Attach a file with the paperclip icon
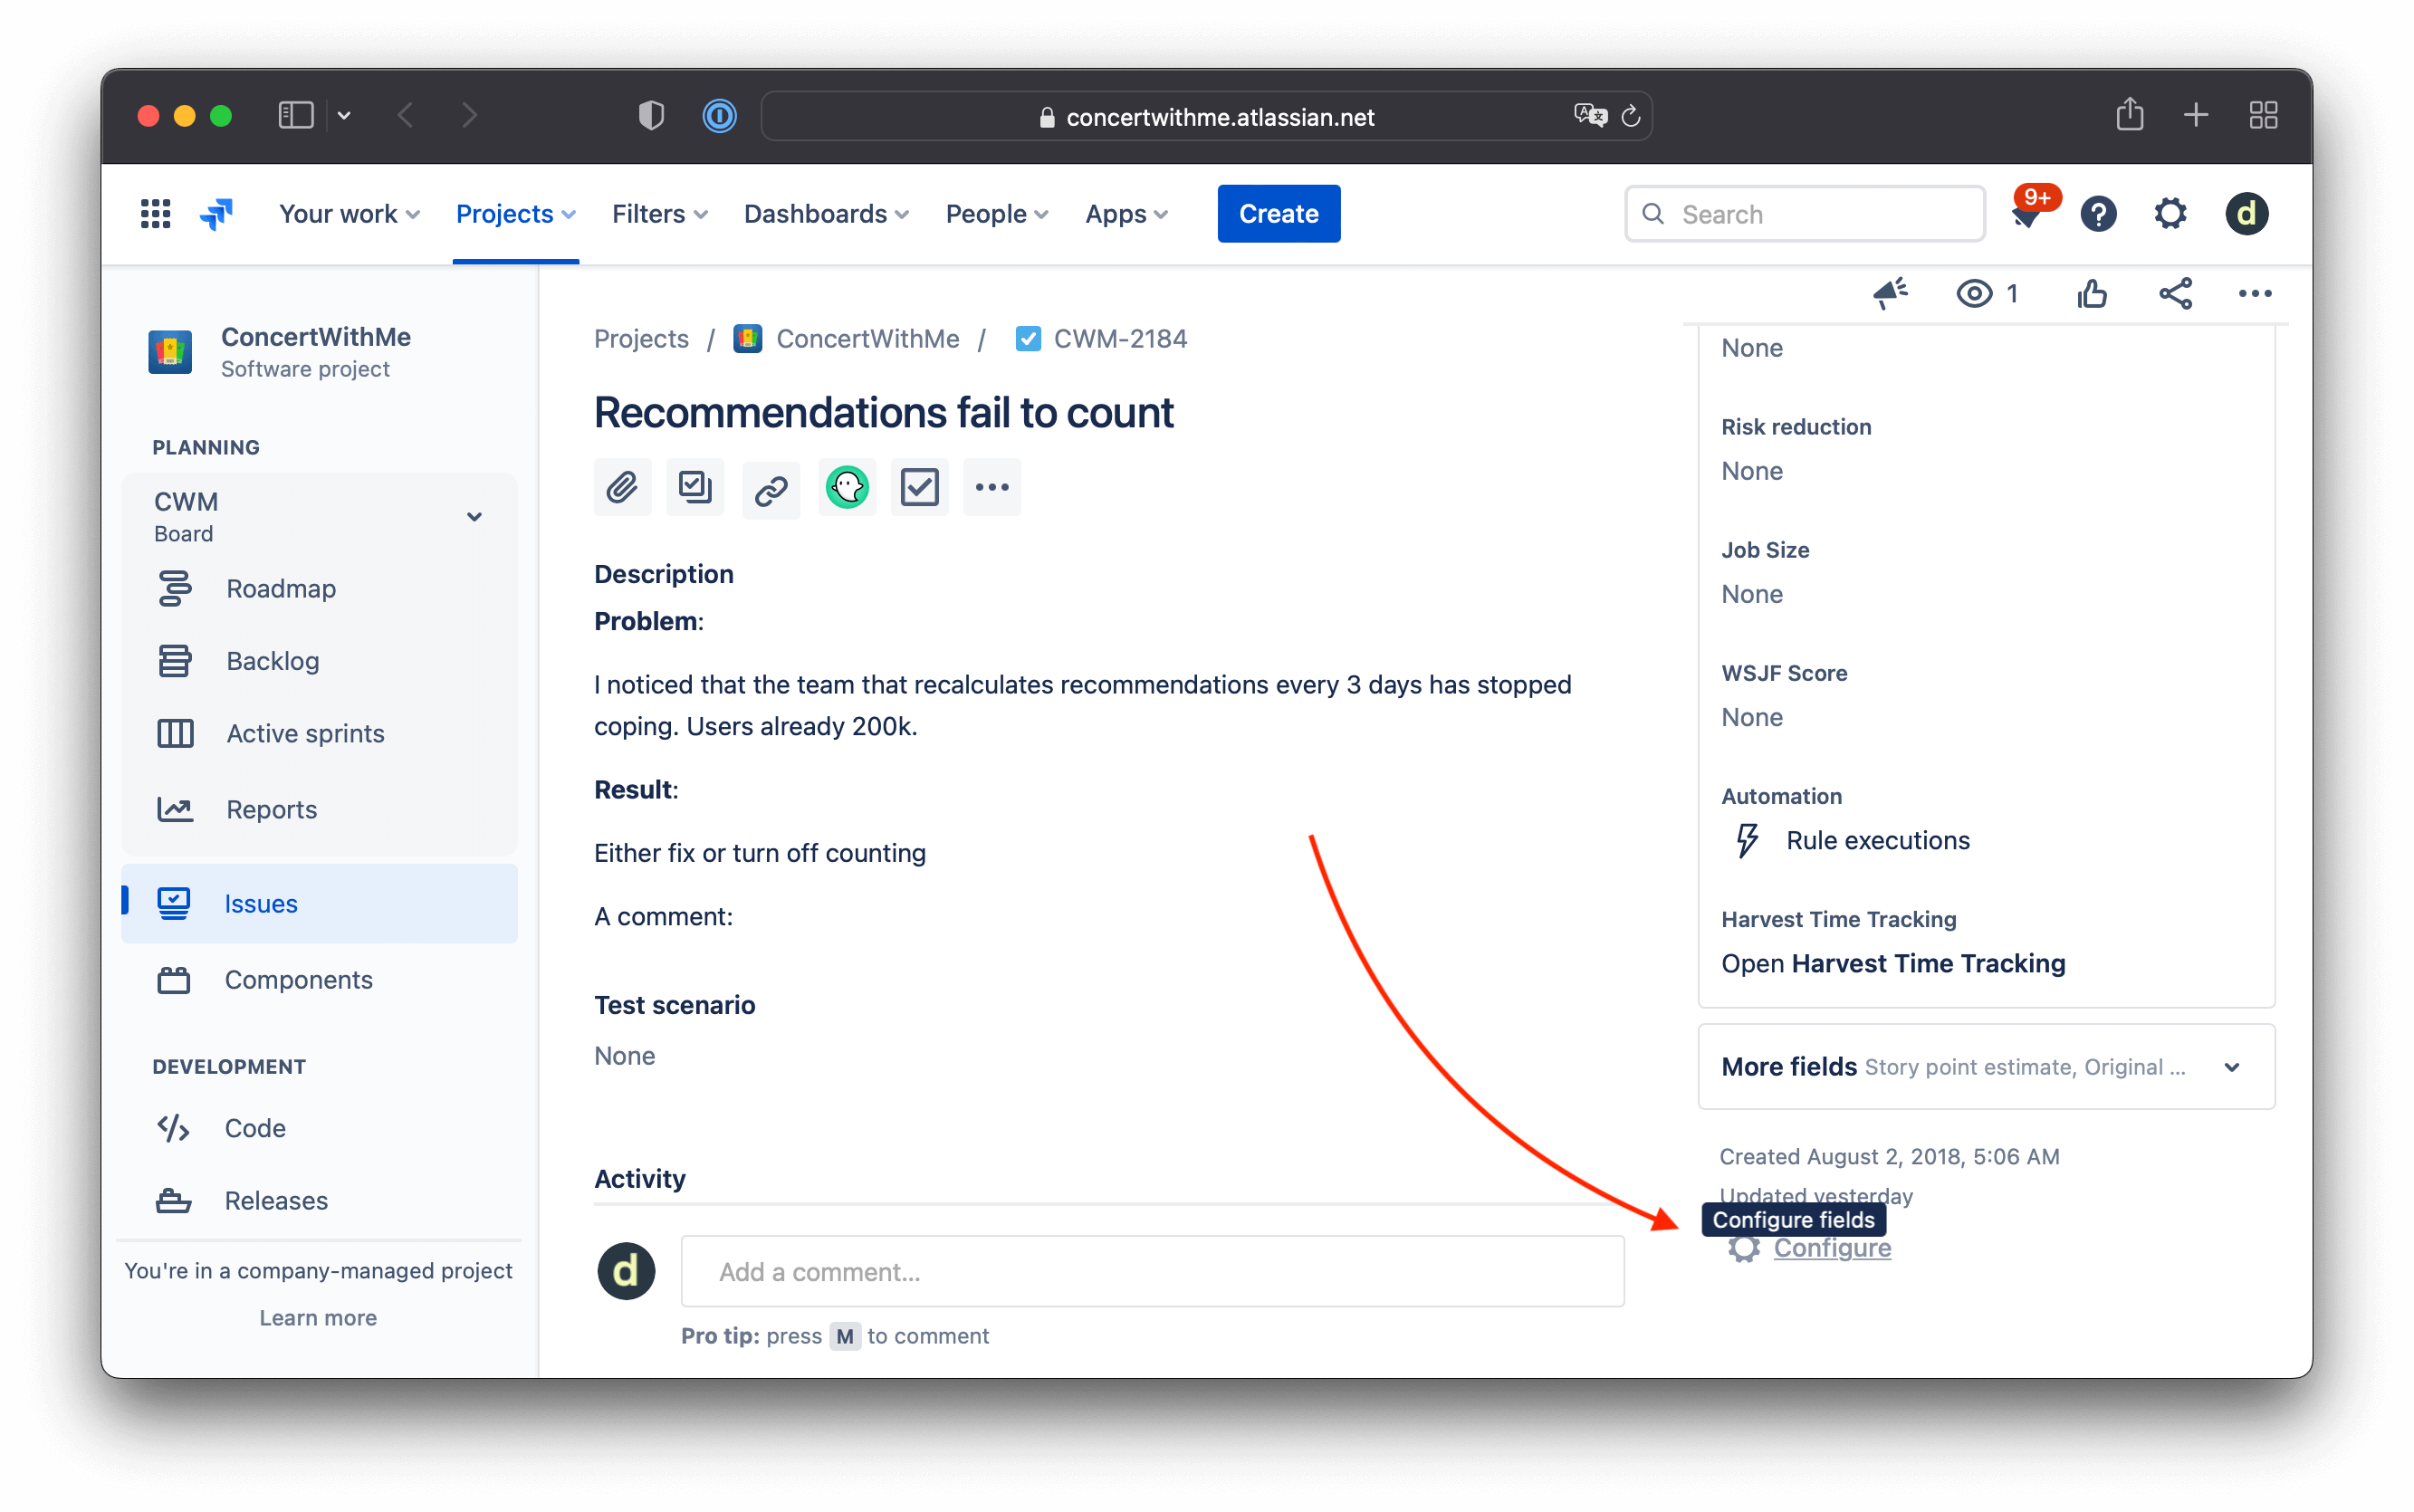Image resolution: width=2414 pixels, height=1512 pixels. click(622, 487)
